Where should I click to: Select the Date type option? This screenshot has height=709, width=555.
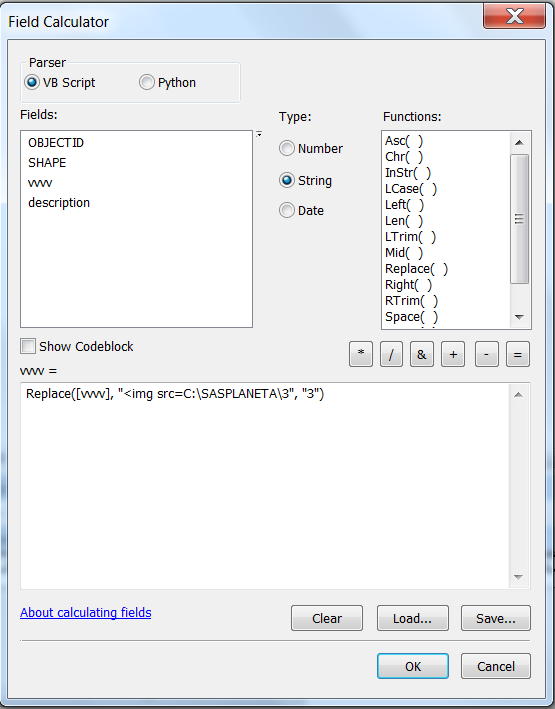point(302,210)
